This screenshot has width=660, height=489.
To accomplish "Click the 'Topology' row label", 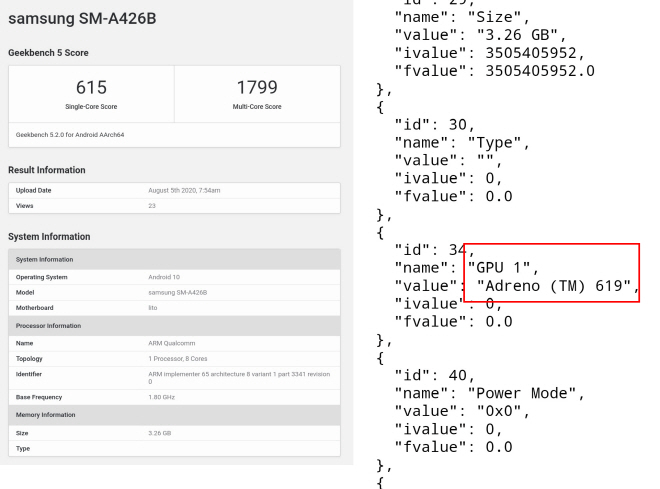I will (29, 359).
